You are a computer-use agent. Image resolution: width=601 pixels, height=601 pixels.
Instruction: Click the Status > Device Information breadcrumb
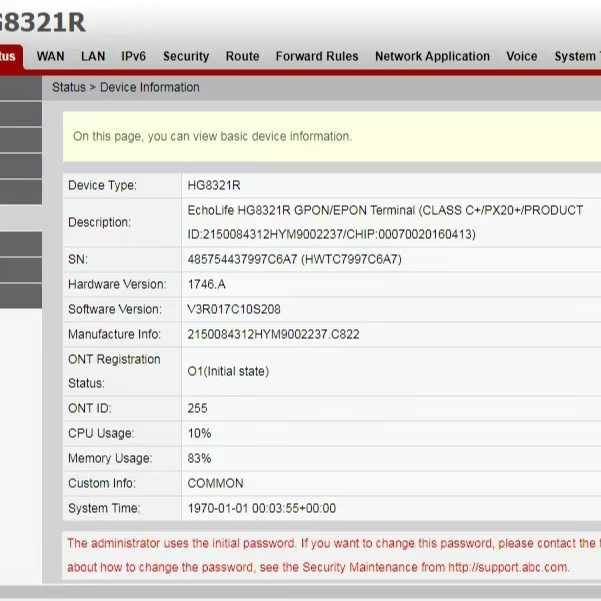[126, 87]
